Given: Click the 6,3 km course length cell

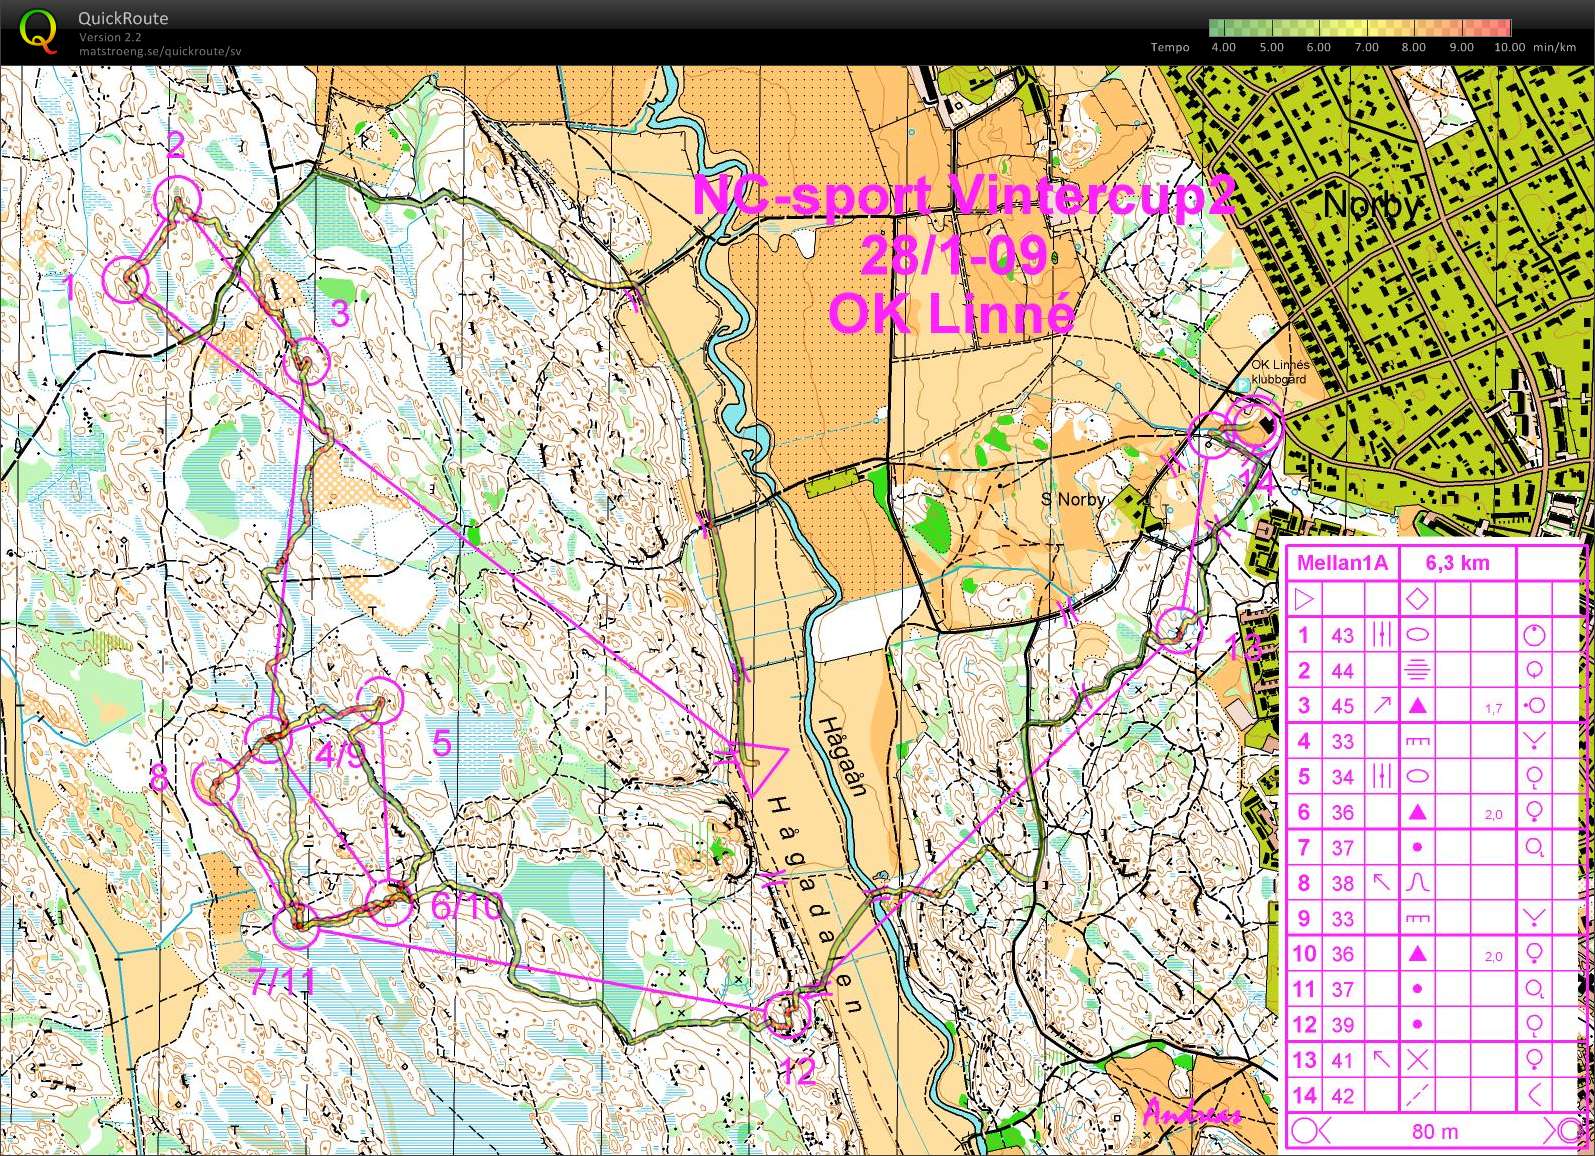Looking at the screenshot, I should point(1457,563).
